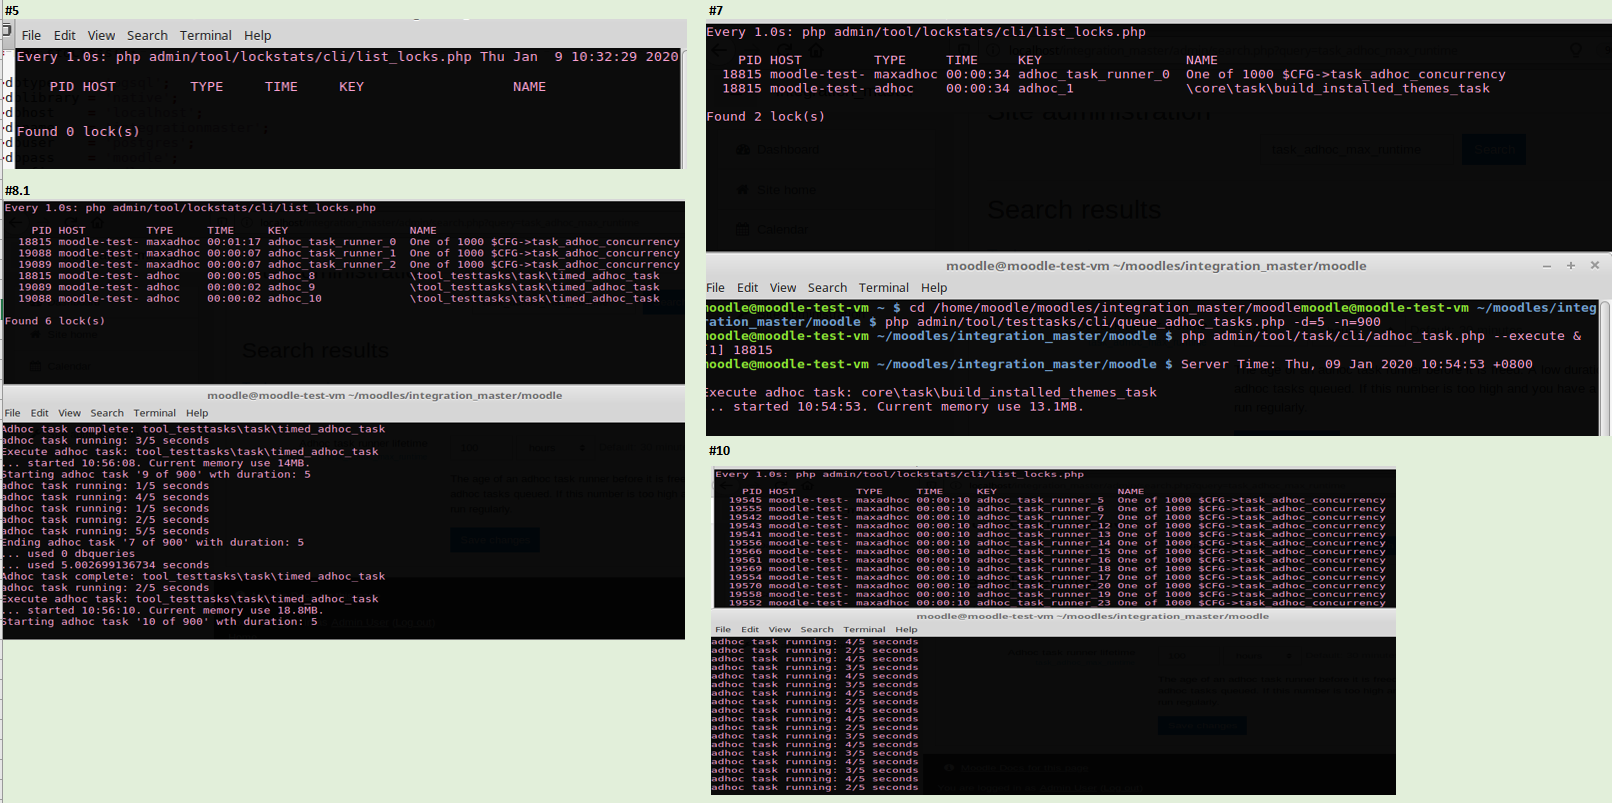Open File menu in #8.1 terminal window
The image size is (1612, 803).
[x=12, y=413]
